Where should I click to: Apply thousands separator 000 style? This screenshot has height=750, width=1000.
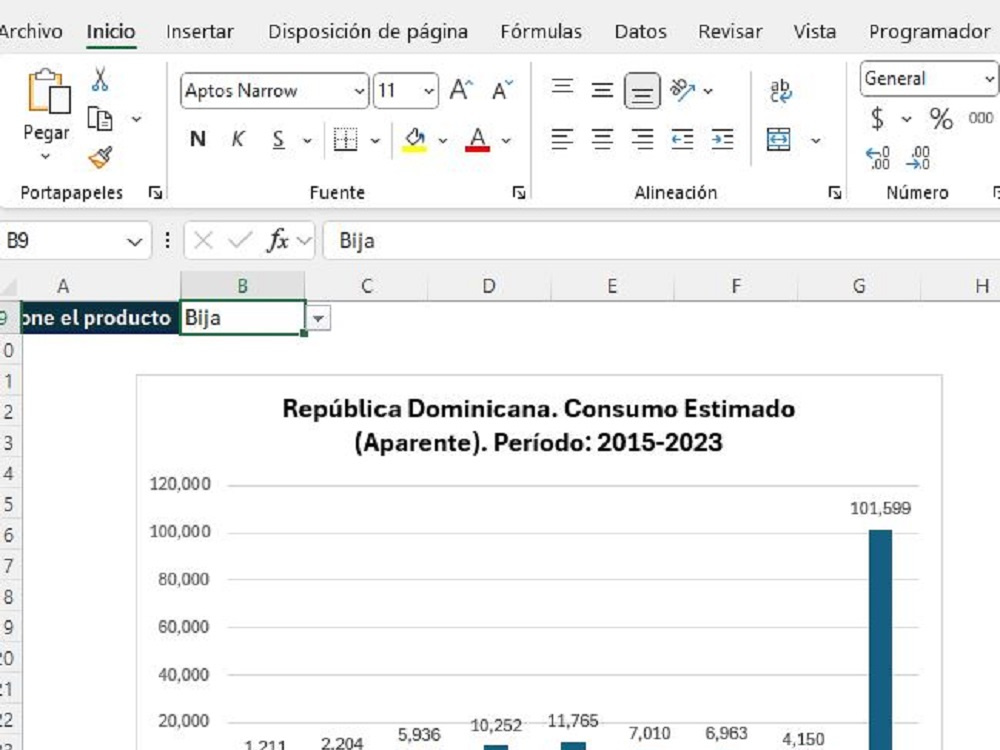click(980, 118)
